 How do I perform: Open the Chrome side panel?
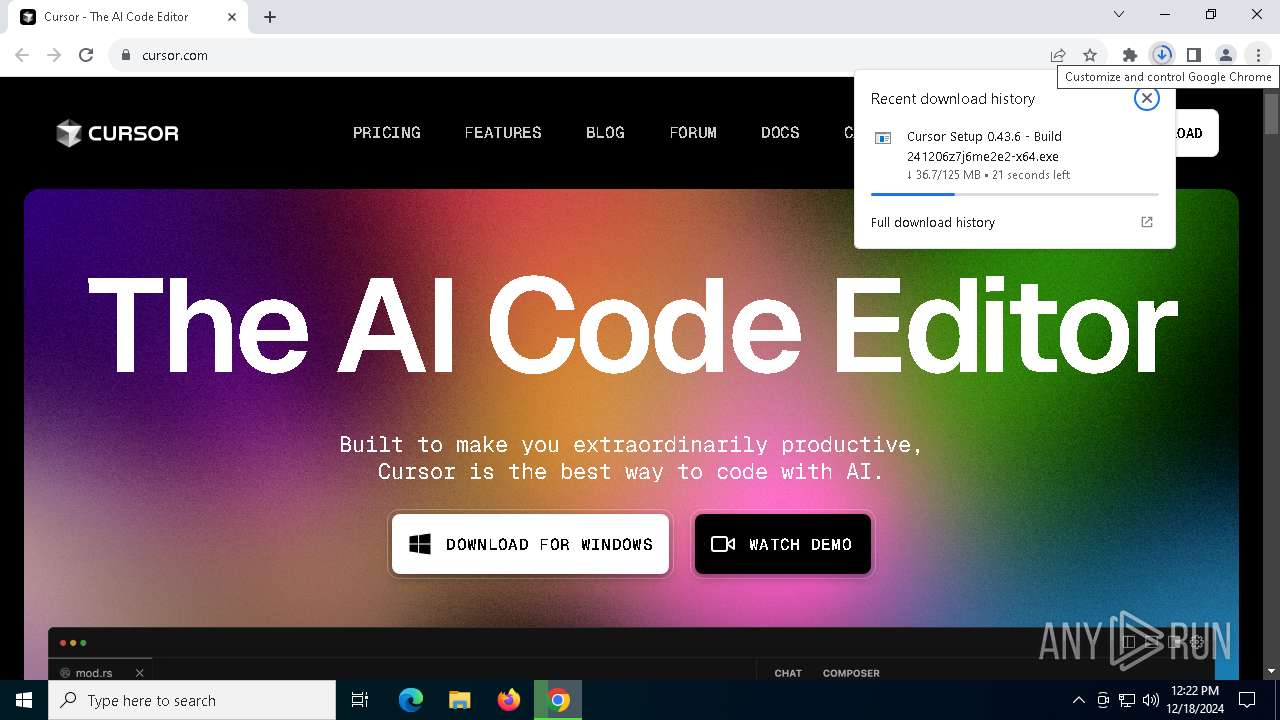click(x=1194, y=55)
